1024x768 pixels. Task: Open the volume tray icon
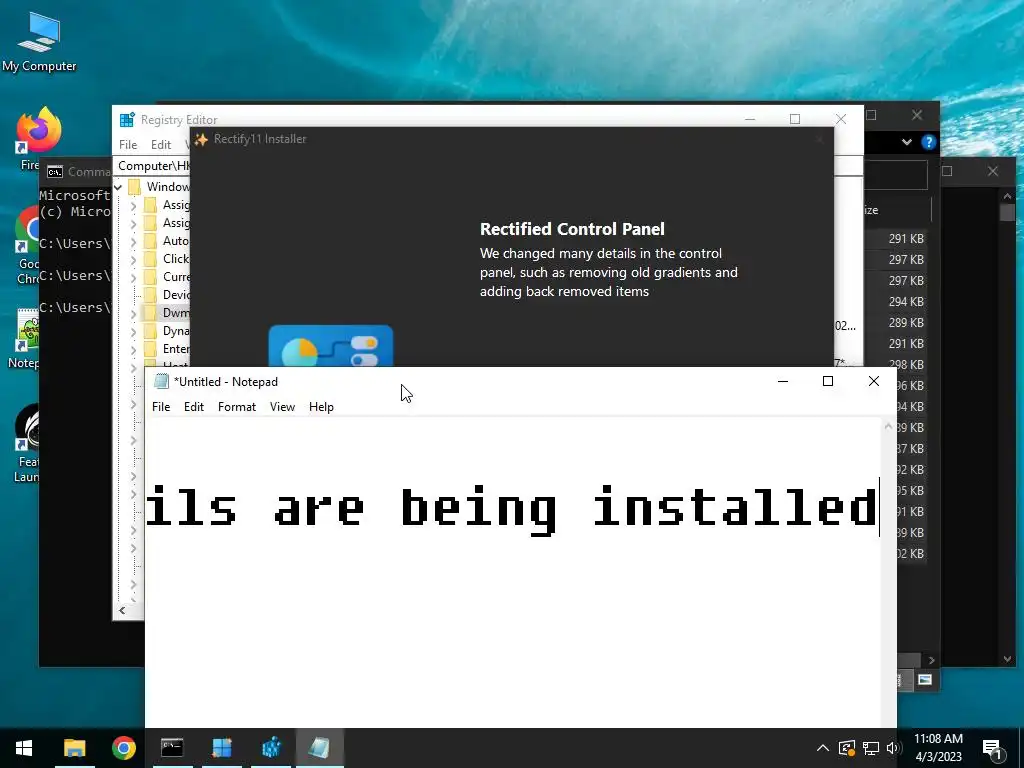click(894, 748)
